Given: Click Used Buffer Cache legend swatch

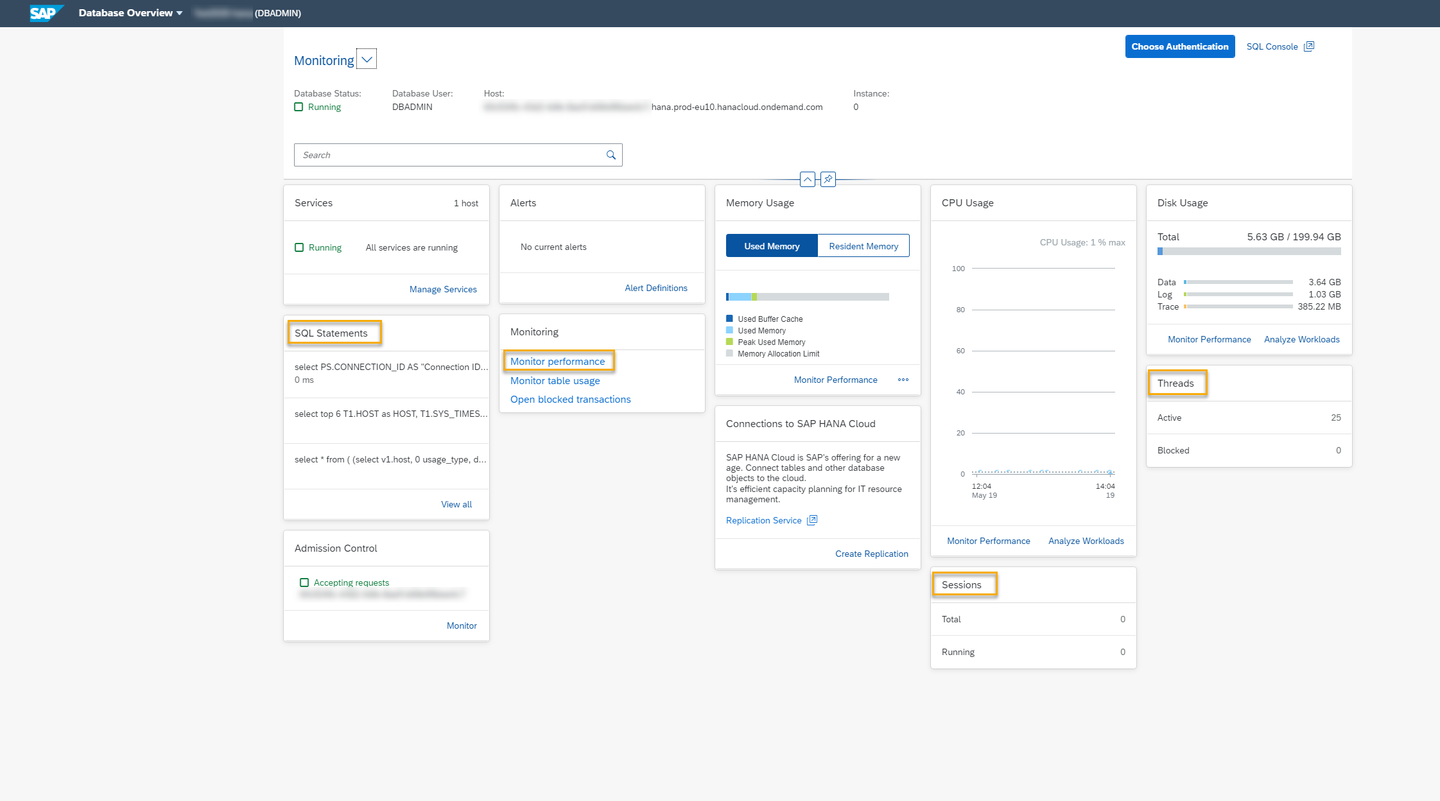Looking at the screenshot, I should coord(730,319).
